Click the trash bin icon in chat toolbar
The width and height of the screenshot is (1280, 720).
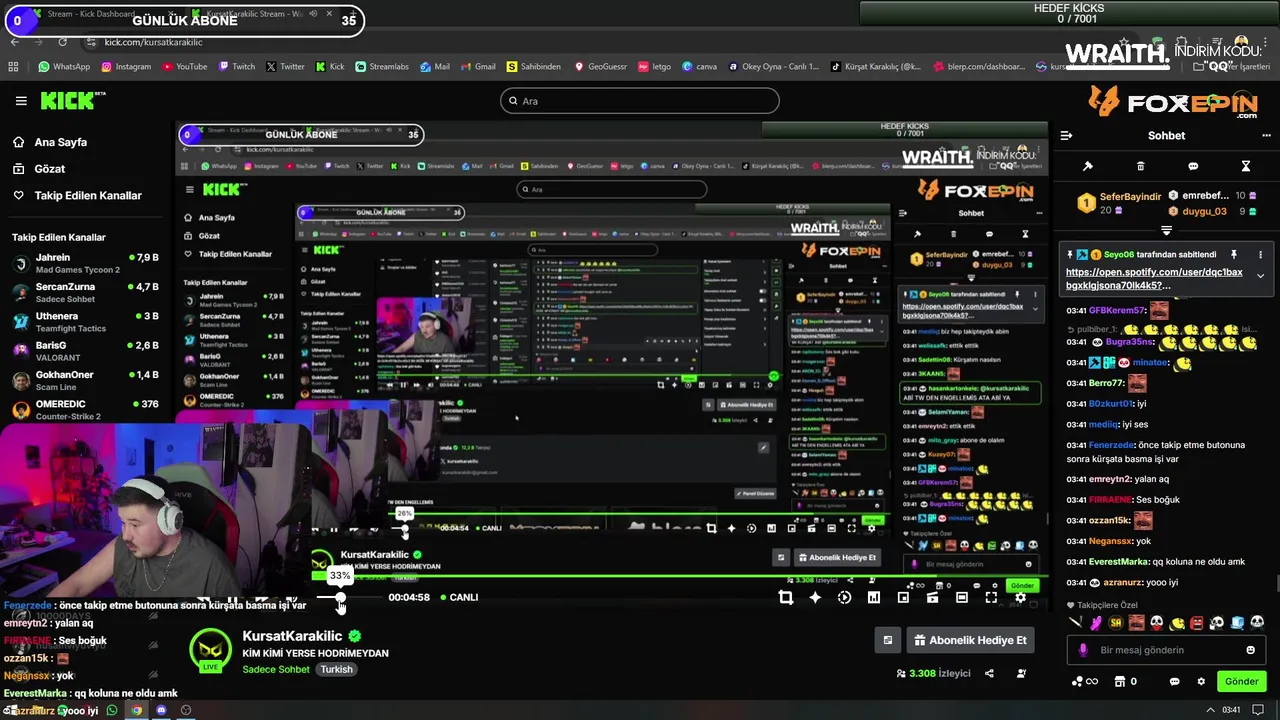(1140, 166)
